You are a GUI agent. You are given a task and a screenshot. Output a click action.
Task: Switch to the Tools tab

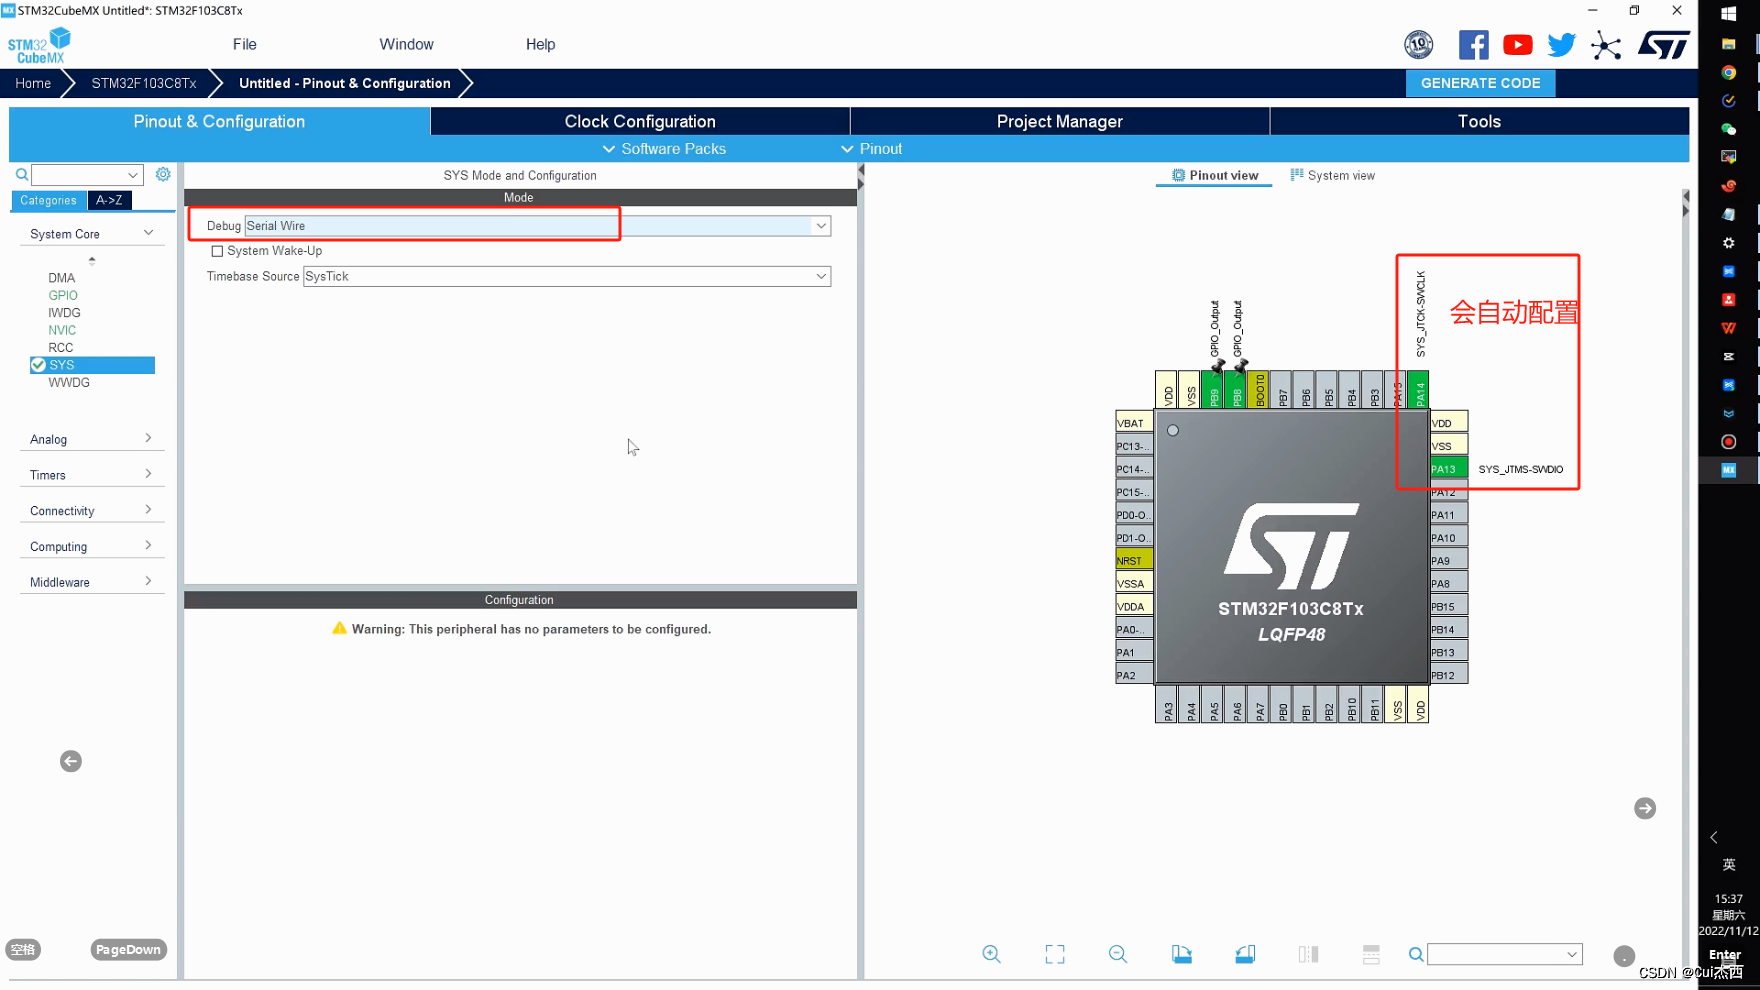[1479, 121]
